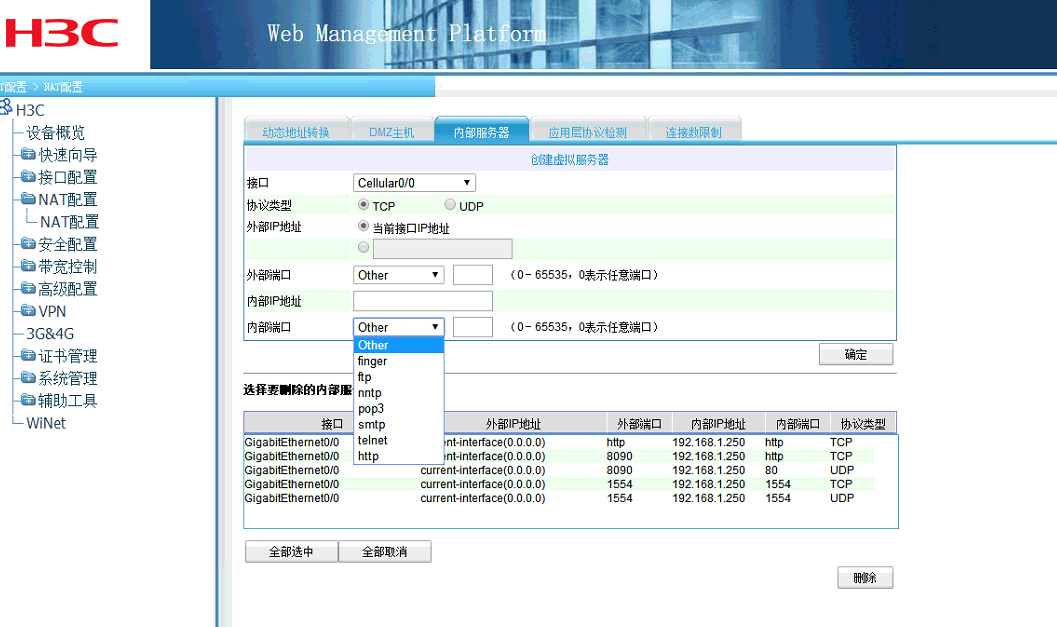Click open folder icon next to NAT配置
The image size is (1057, 627).
pos(28,198)
